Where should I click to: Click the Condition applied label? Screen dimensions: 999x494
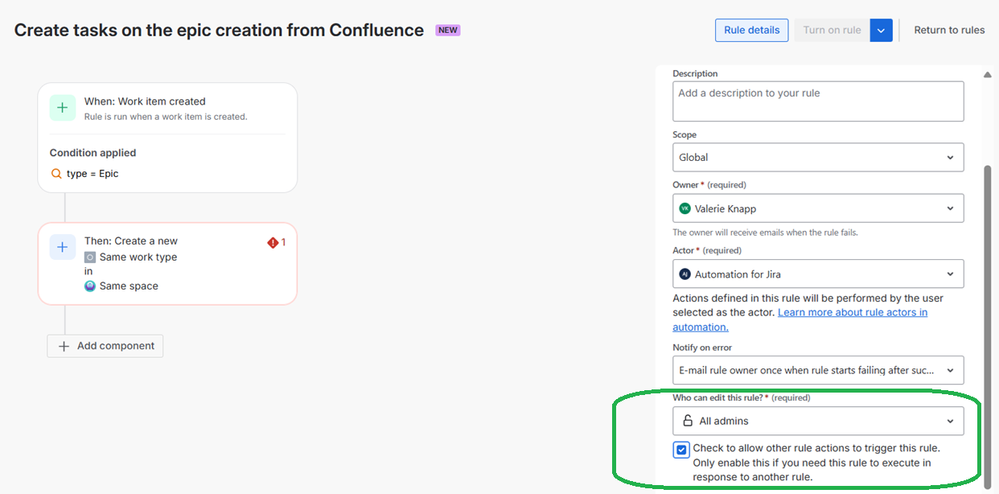tap(92, 153)
